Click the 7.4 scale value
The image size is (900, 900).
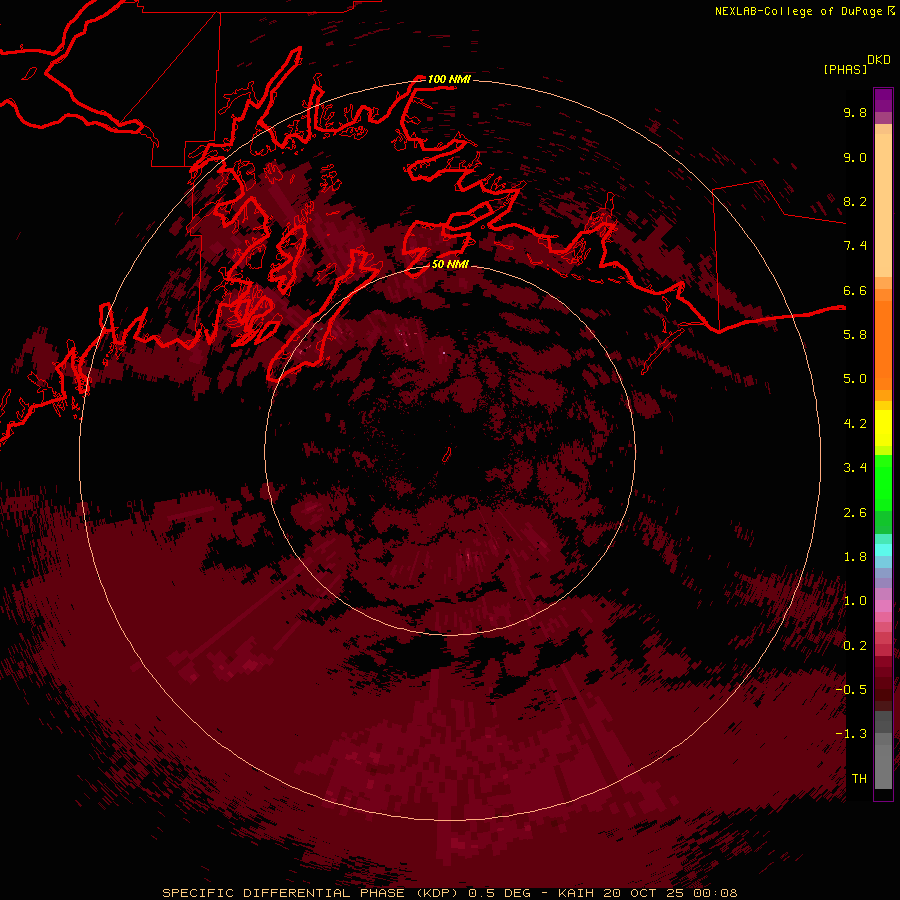pyautogui.click(x=855, y=246)
